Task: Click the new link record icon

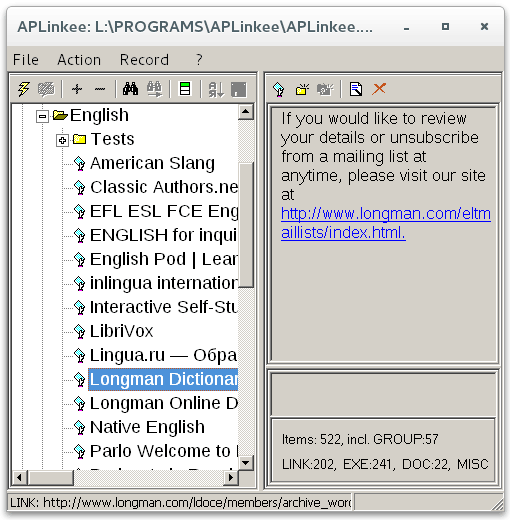Action: click(x=279, y=89)
